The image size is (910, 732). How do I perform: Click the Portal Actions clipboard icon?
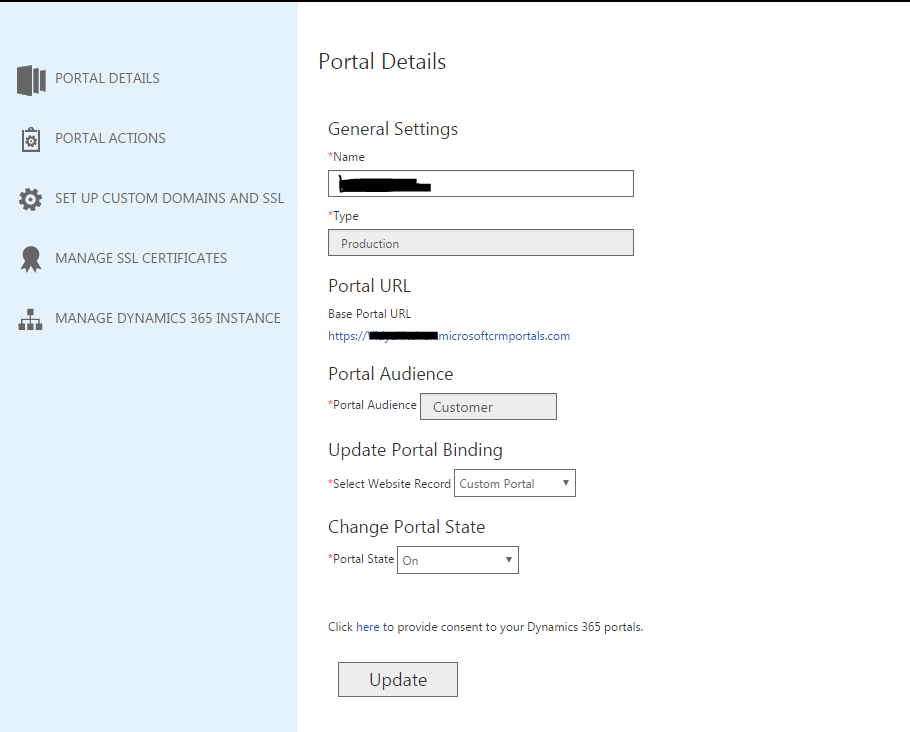(x=31, y=138)
